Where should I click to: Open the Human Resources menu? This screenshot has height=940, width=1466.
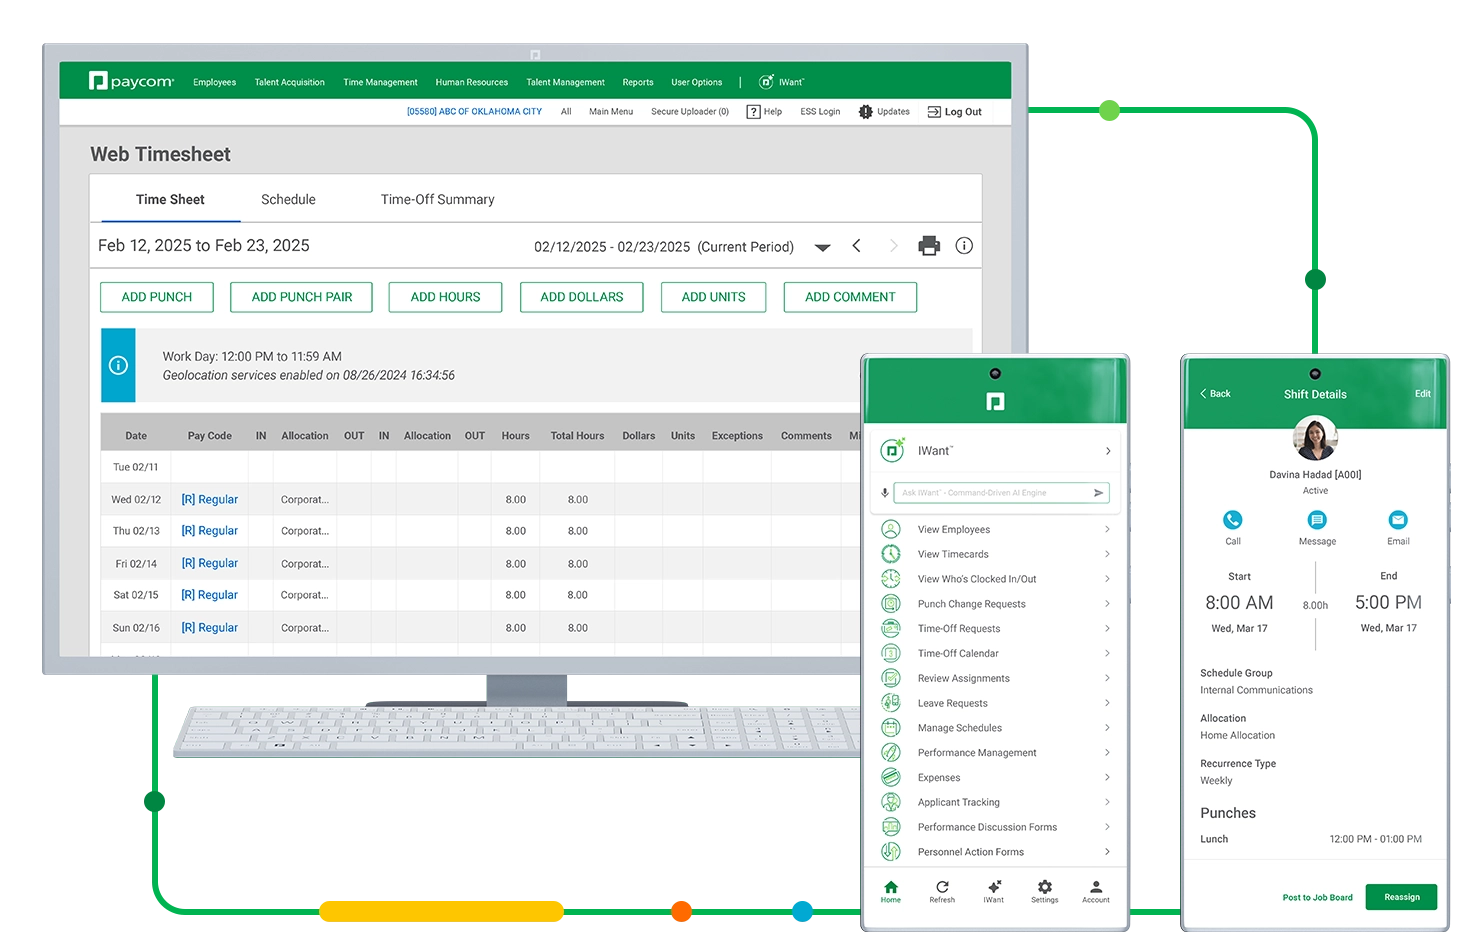click(471, 82)
